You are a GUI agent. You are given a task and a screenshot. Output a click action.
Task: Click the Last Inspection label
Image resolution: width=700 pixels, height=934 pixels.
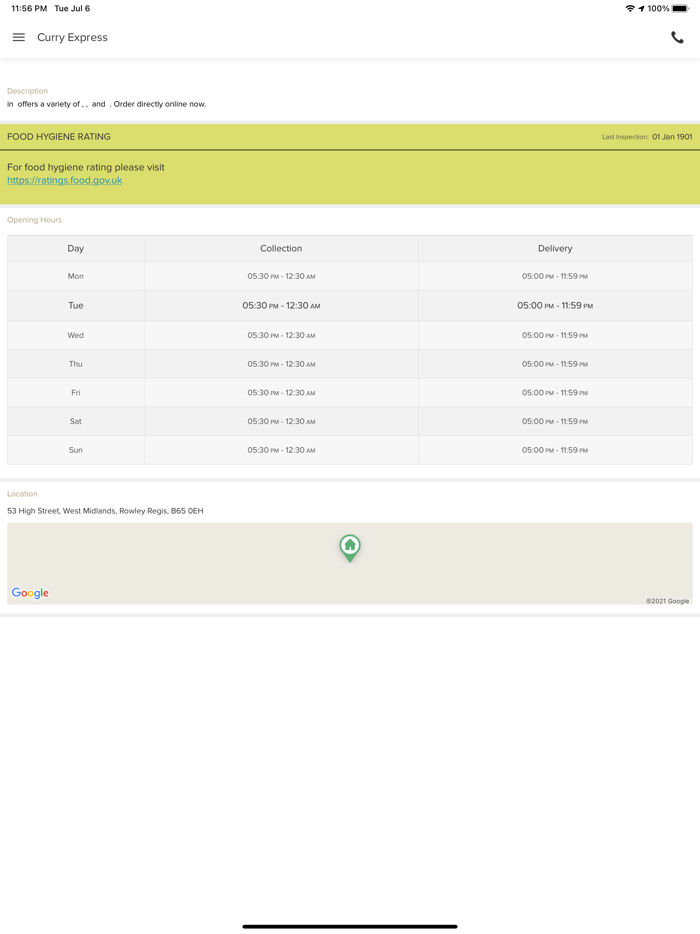(625, 137)
